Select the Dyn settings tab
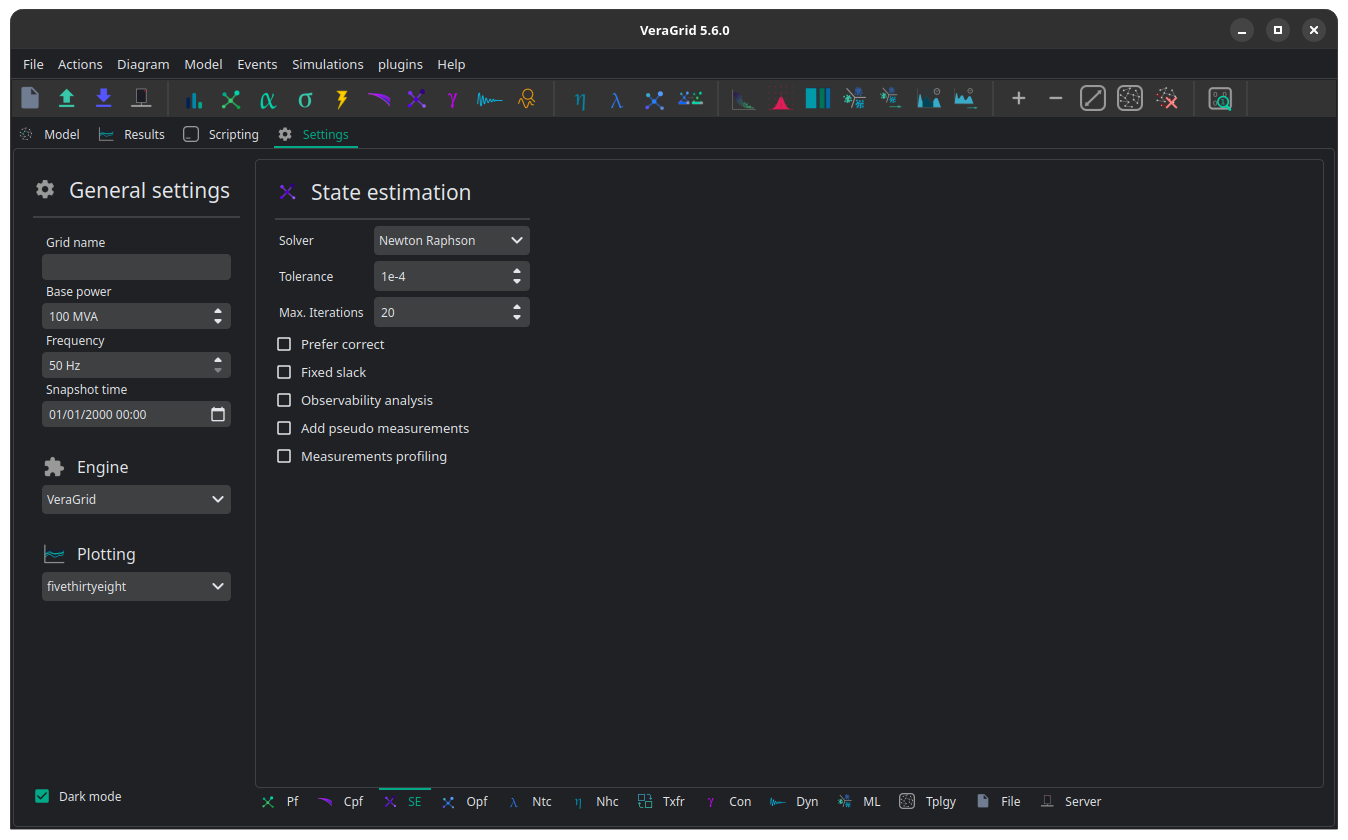The width and height of the screenshot is (1348, 840). point(794,801)
